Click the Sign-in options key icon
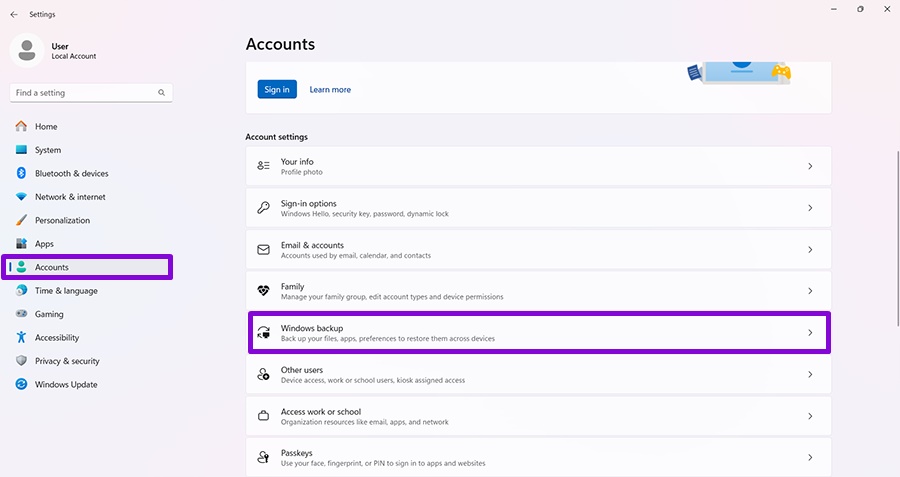The height and width of the screenshot is (477, 900). 263,208
